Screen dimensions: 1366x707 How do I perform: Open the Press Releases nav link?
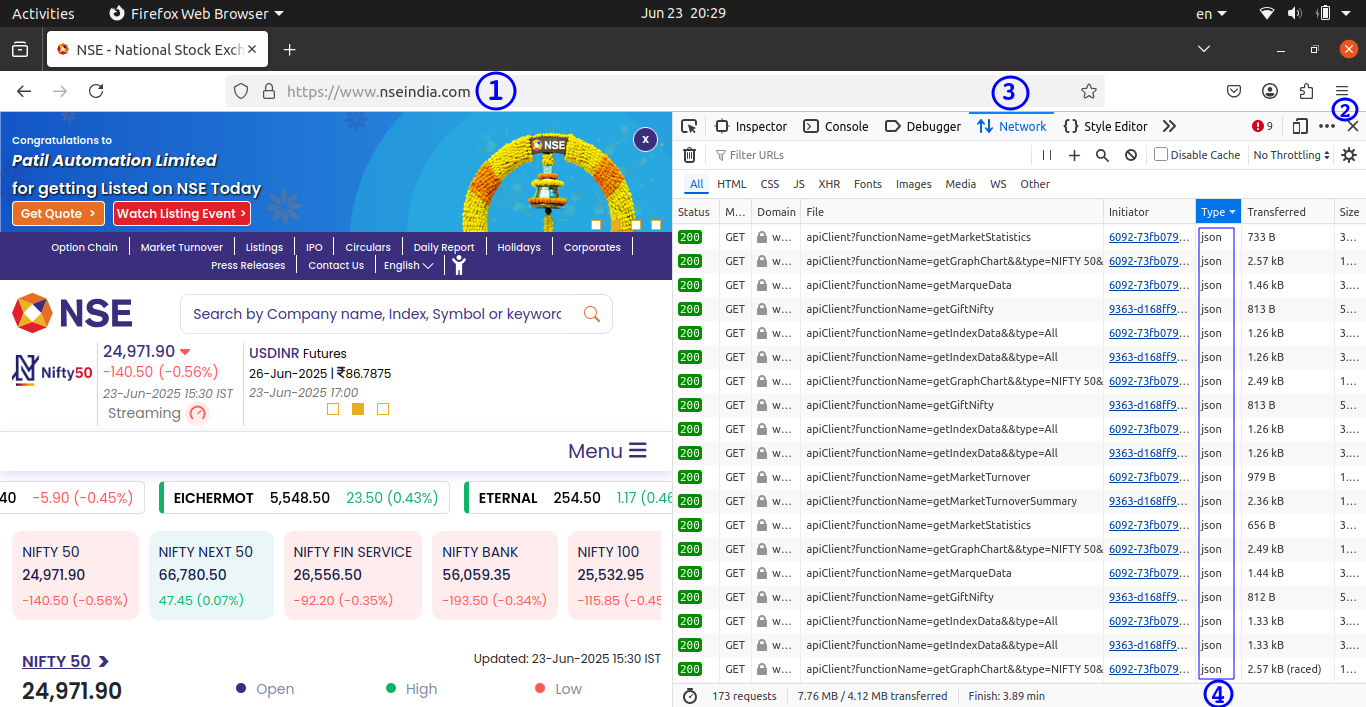point(248,265)
